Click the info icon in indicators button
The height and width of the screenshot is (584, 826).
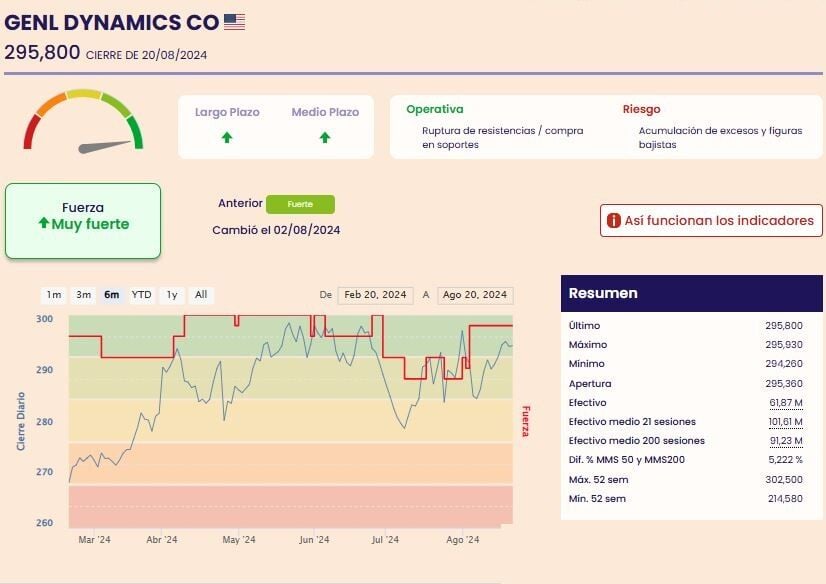click(614, 221)
